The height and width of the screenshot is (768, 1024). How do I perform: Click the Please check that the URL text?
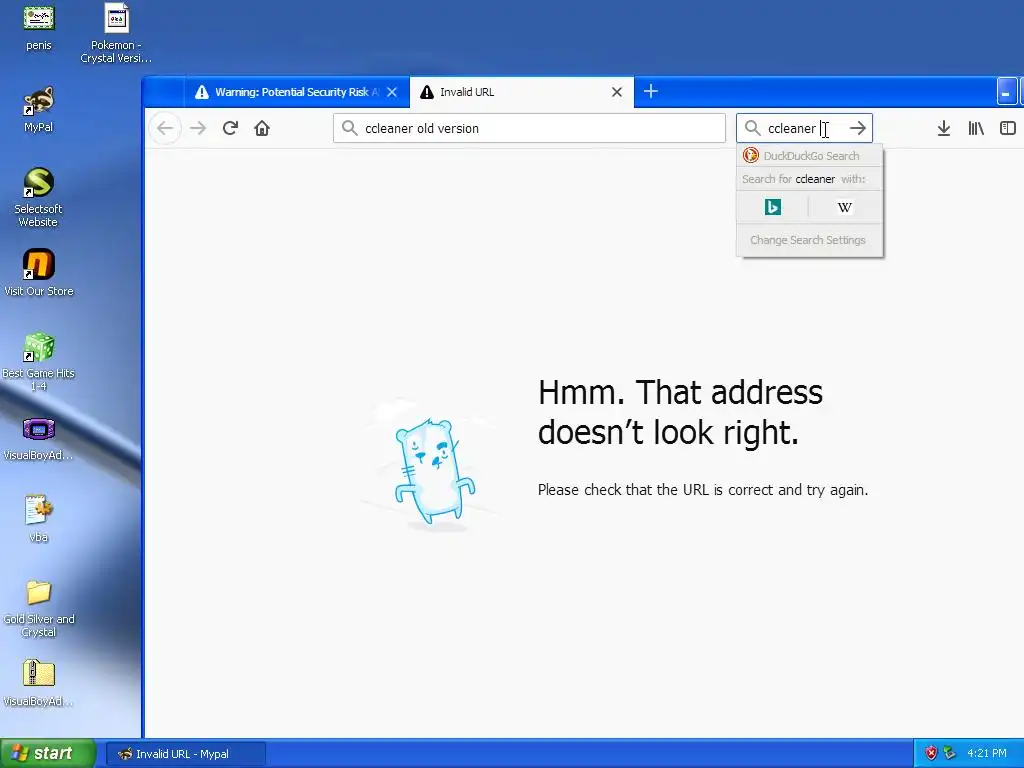pos(703,490)
